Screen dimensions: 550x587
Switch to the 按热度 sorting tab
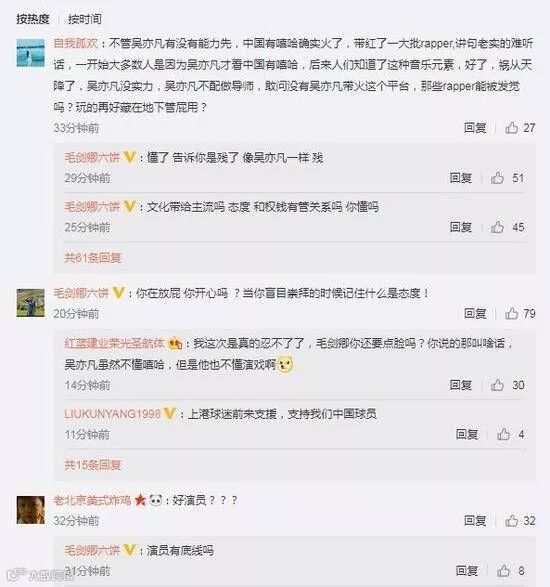coord(33,19)
